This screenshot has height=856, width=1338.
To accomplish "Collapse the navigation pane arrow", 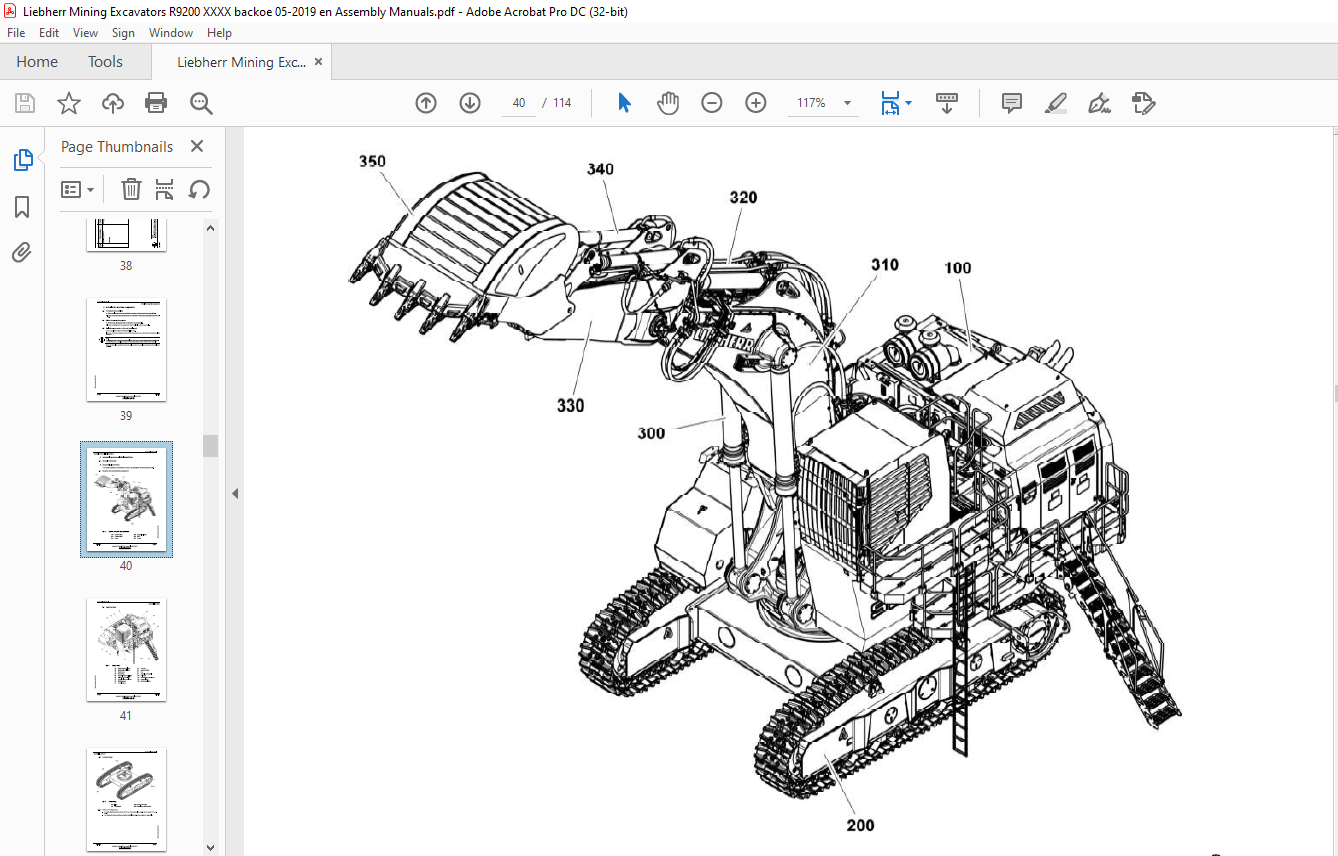I will click(x=235, y=493).
